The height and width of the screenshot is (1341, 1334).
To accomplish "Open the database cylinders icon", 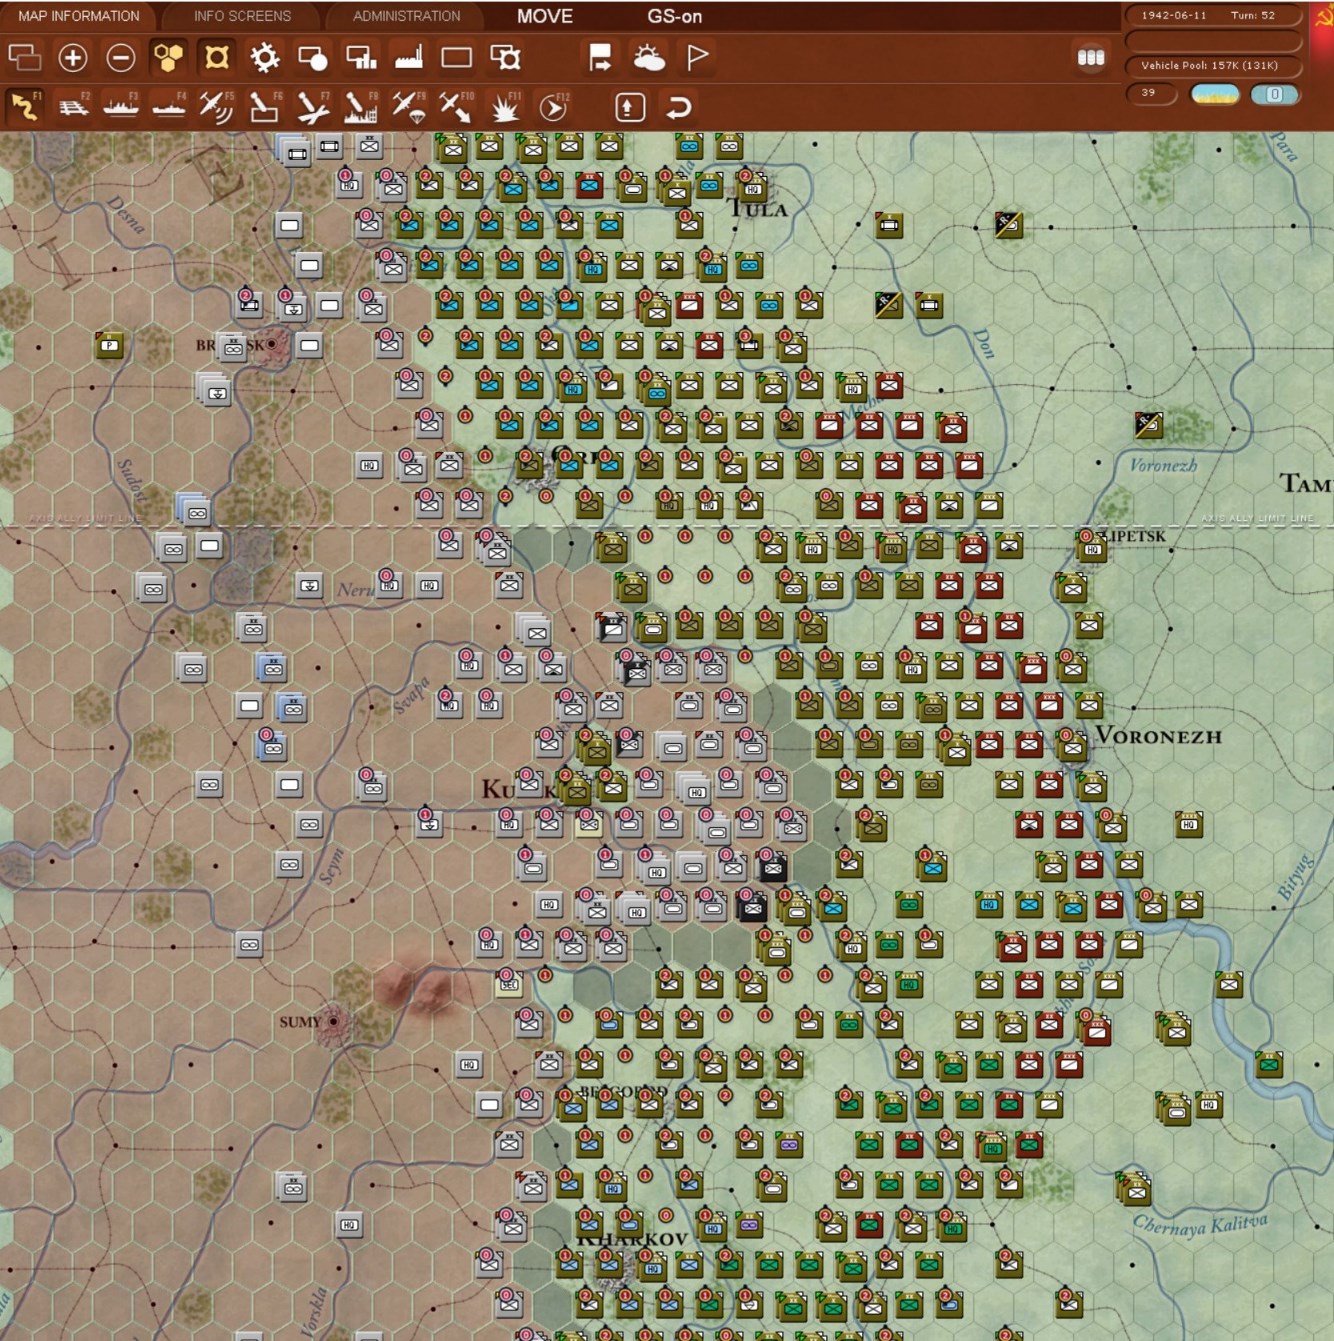I will click(1091, 58).
